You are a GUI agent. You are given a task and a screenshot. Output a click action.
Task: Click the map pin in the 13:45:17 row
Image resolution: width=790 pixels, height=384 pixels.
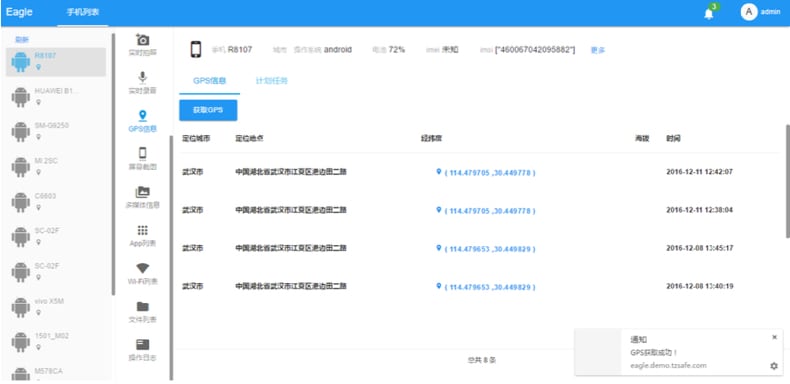[438, 248]
